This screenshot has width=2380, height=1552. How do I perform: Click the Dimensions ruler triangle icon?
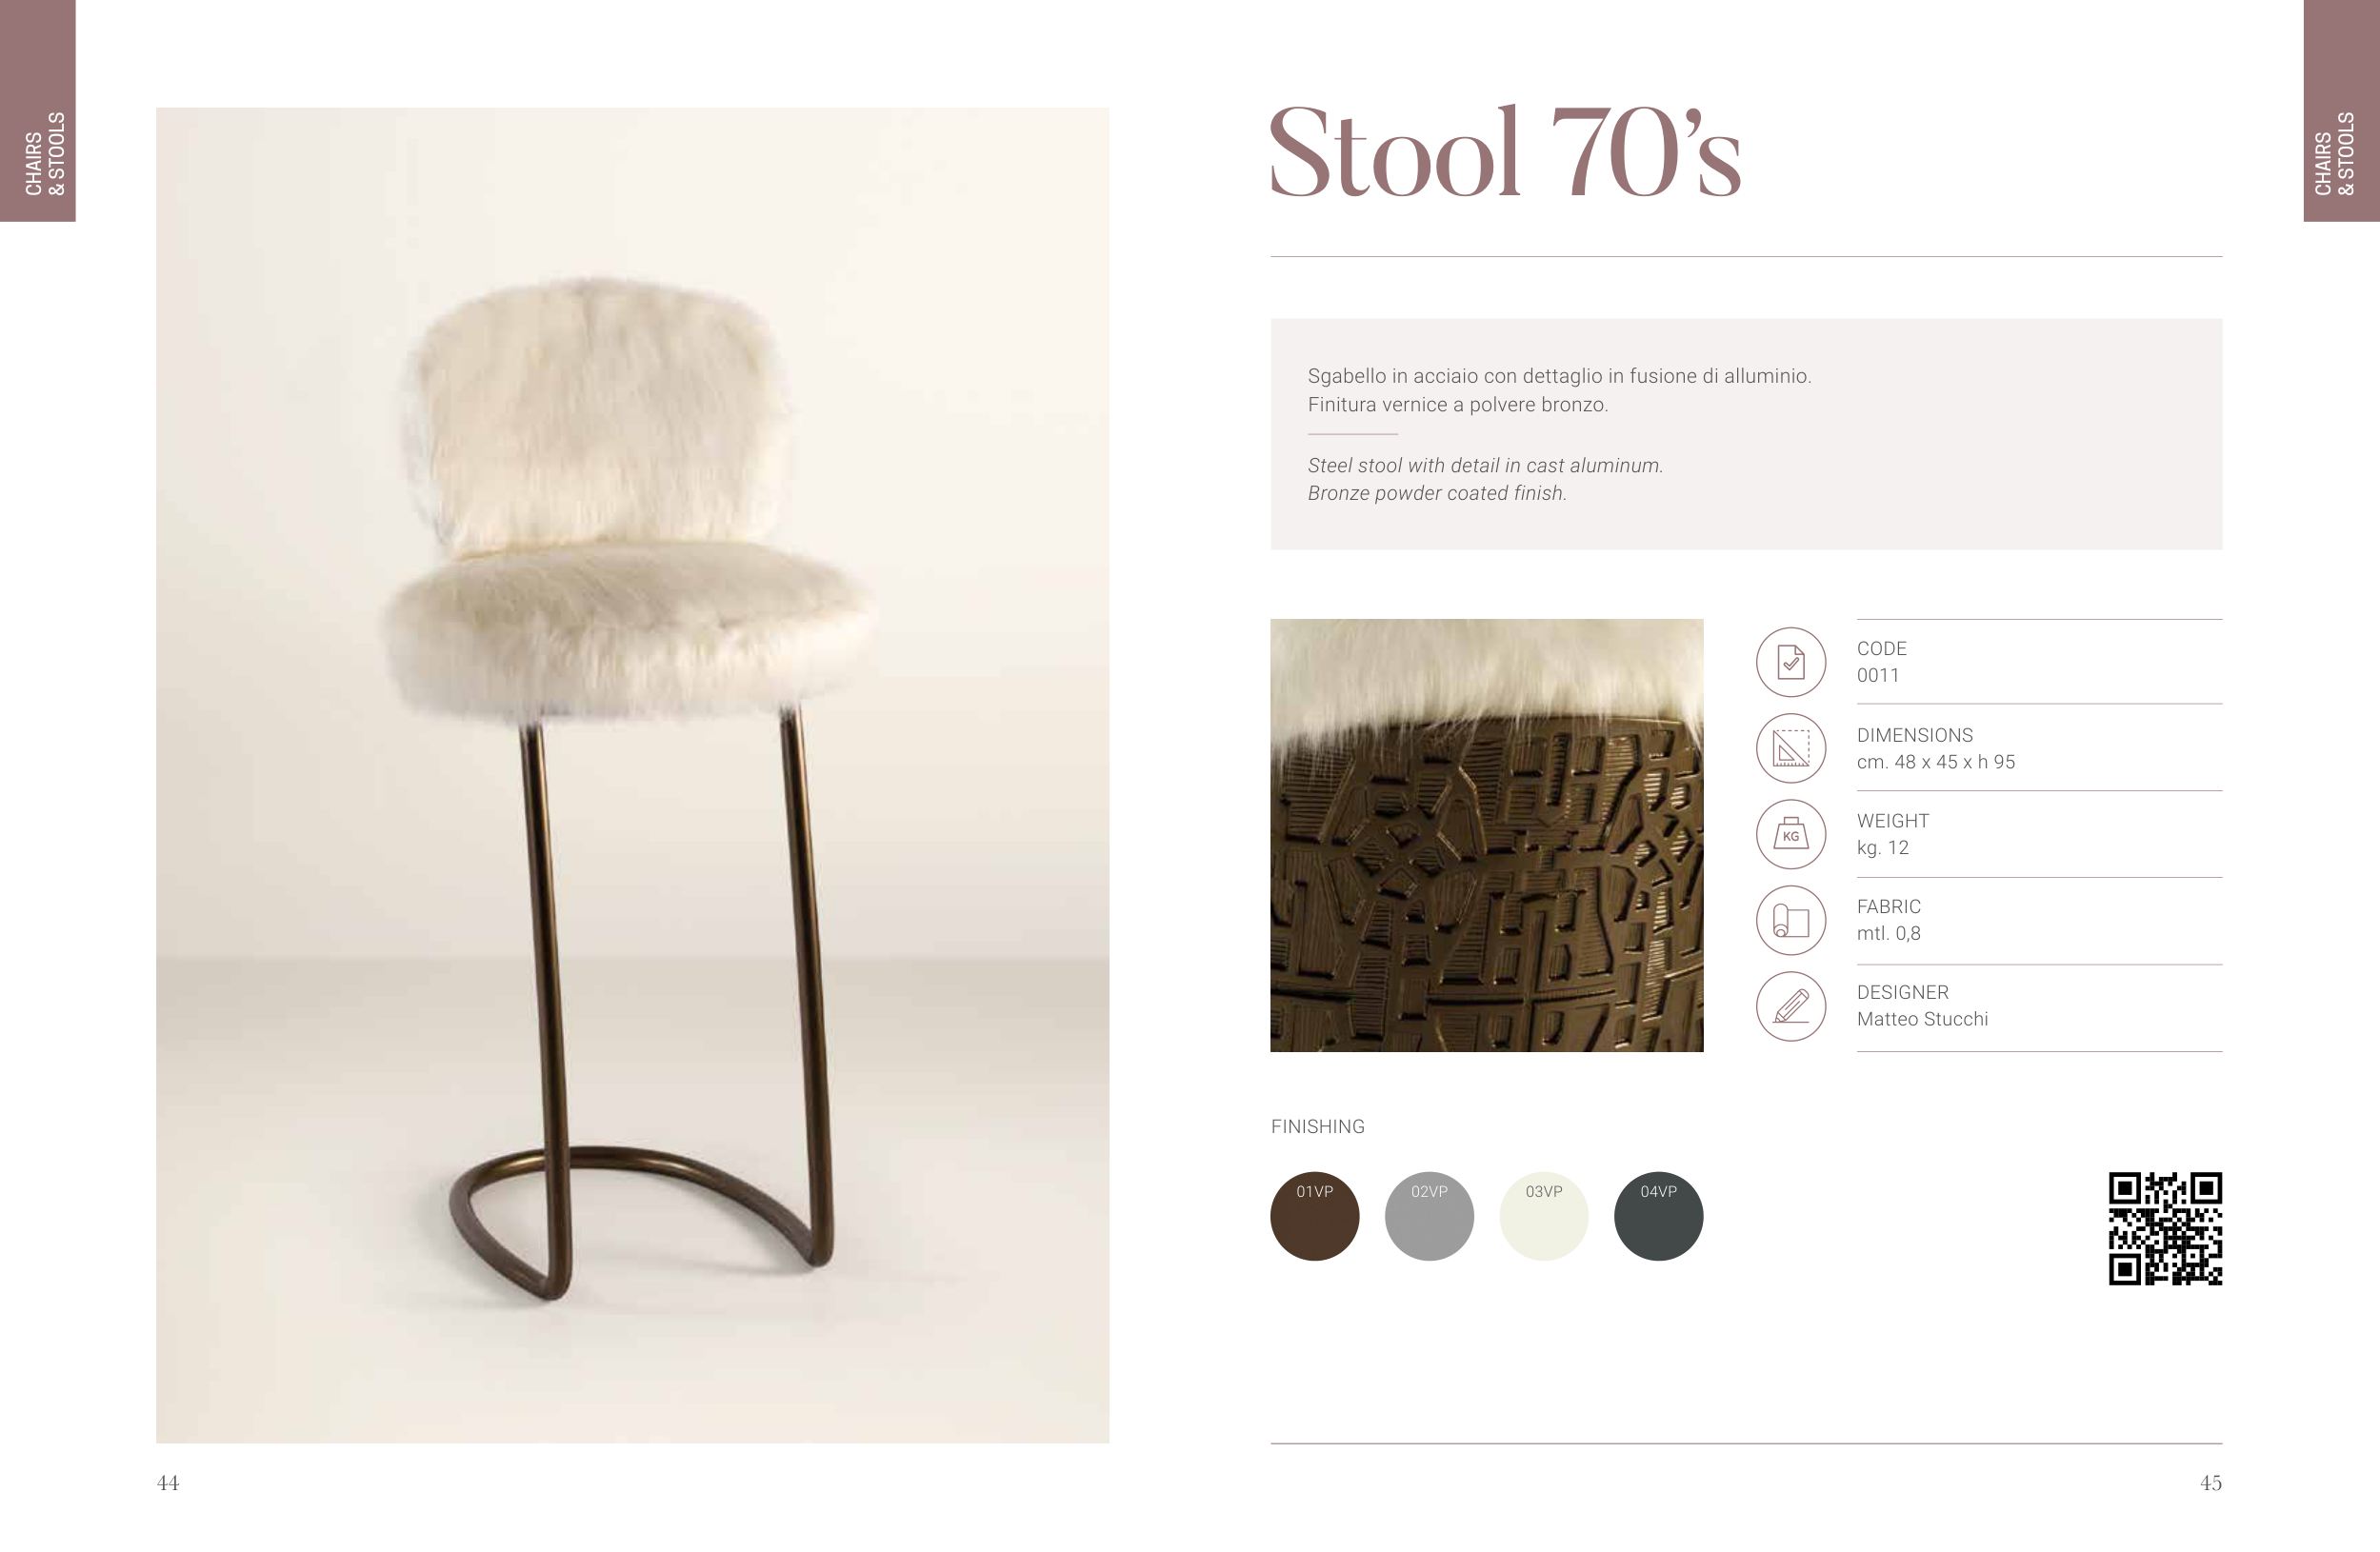click(1791, 748)
